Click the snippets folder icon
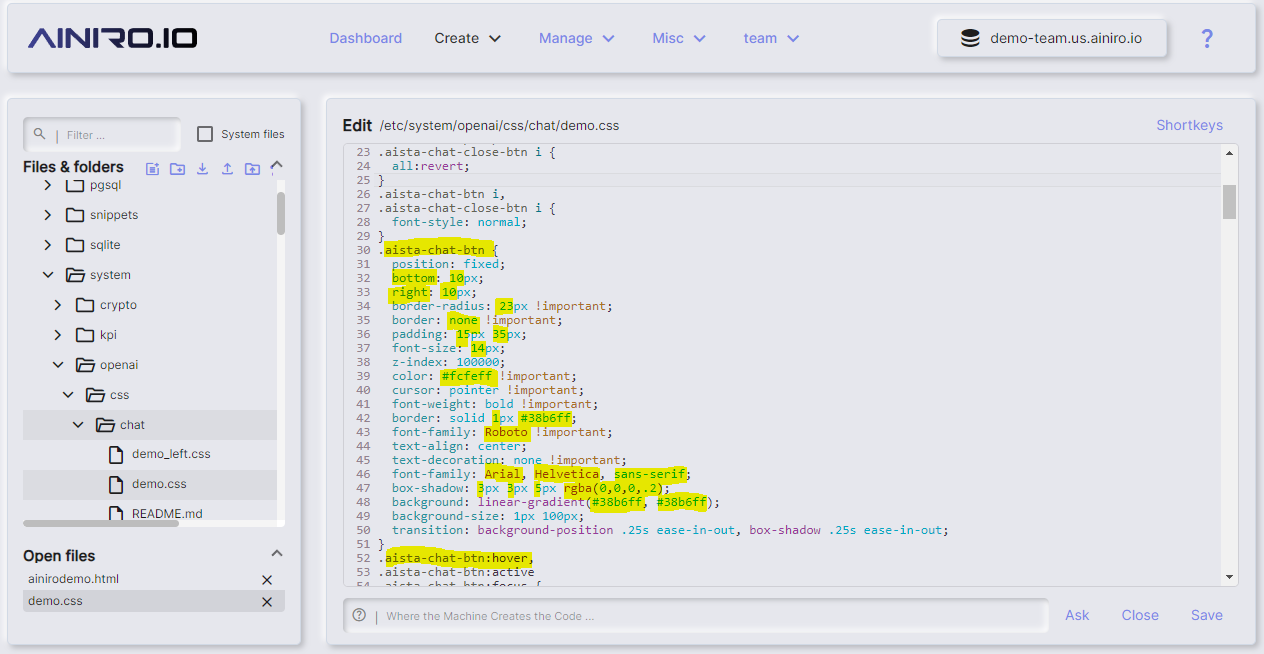 pyautogui.click(x=75, y=215)
